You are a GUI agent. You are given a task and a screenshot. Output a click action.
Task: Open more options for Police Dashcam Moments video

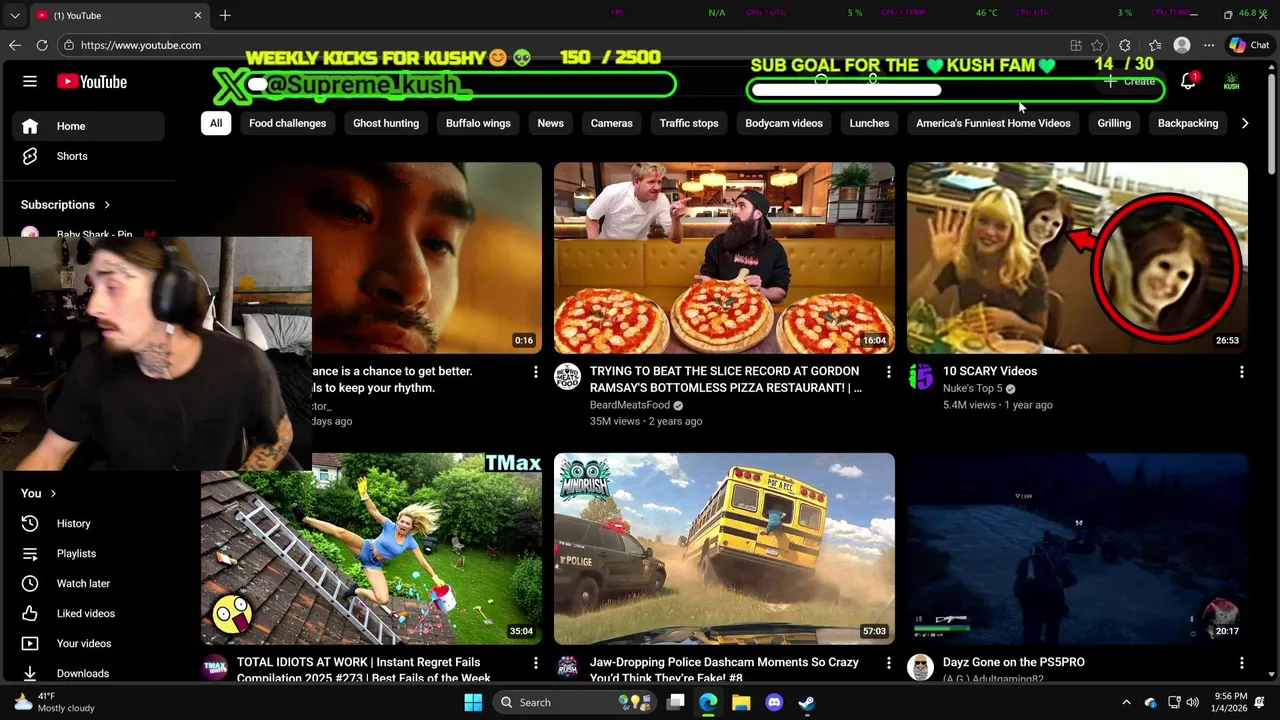click(888, 663)
